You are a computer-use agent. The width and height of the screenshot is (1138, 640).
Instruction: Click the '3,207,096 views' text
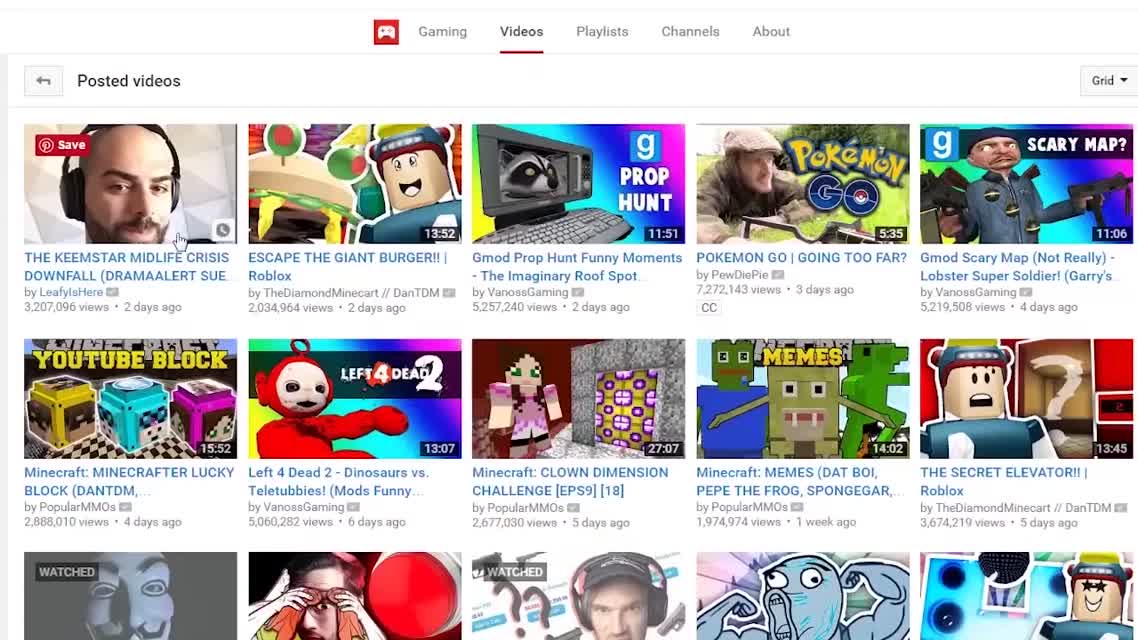coord(67,307)
